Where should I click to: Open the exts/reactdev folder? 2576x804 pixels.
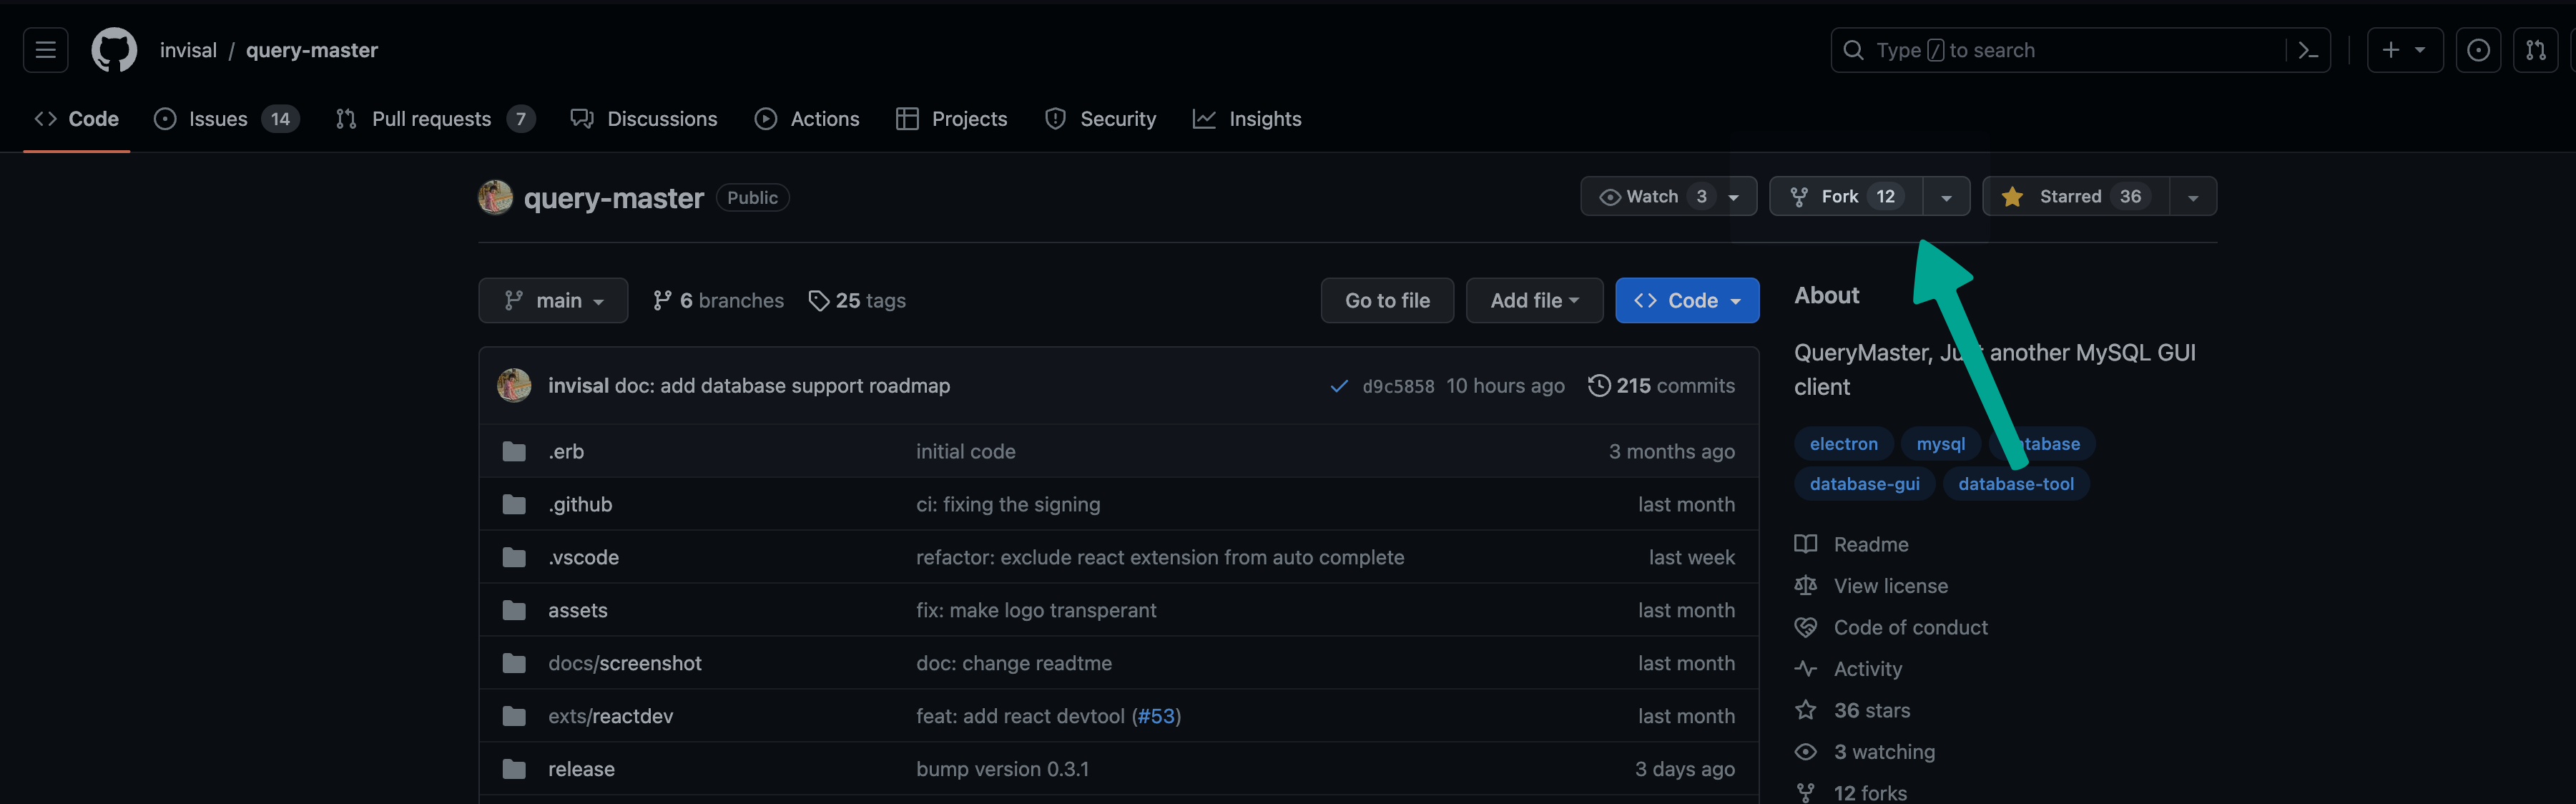(x=610, y=716)
